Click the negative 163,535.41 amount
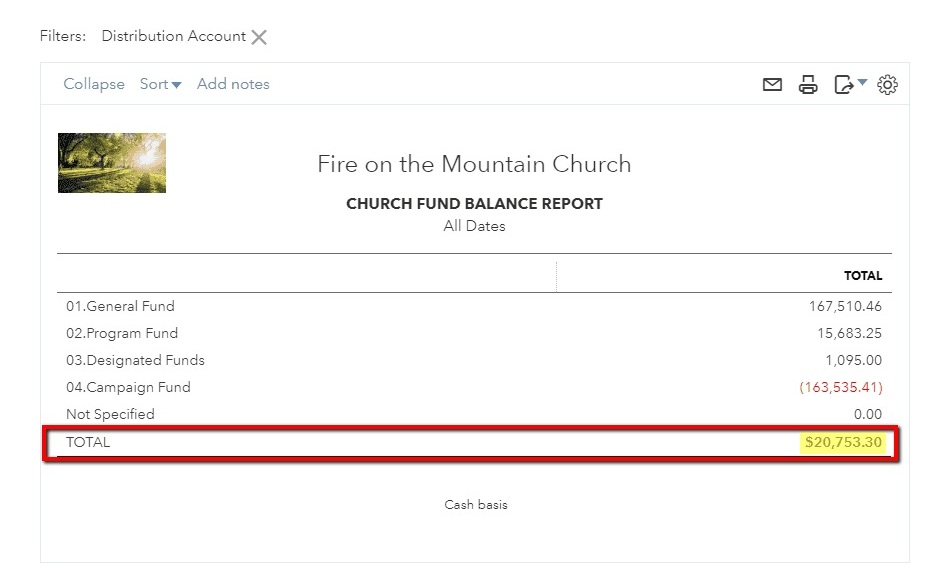 pyautogui.click(x=841, y=387)
